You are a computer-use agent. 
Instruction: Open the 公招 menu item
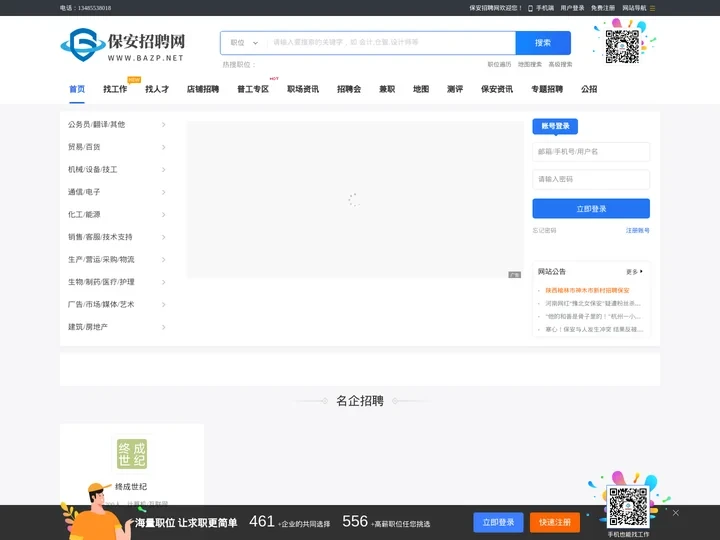tap(589, 89)
